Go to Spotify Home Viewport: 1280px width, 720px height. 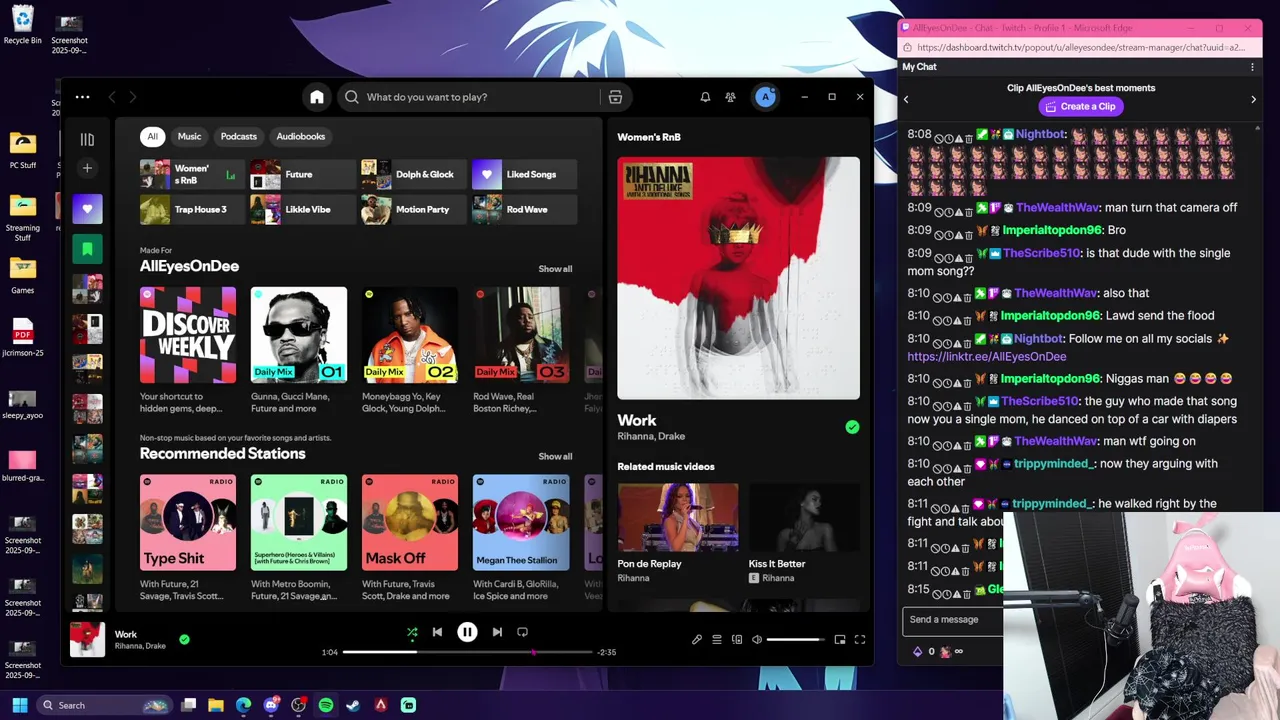click(x=317, y=97)
